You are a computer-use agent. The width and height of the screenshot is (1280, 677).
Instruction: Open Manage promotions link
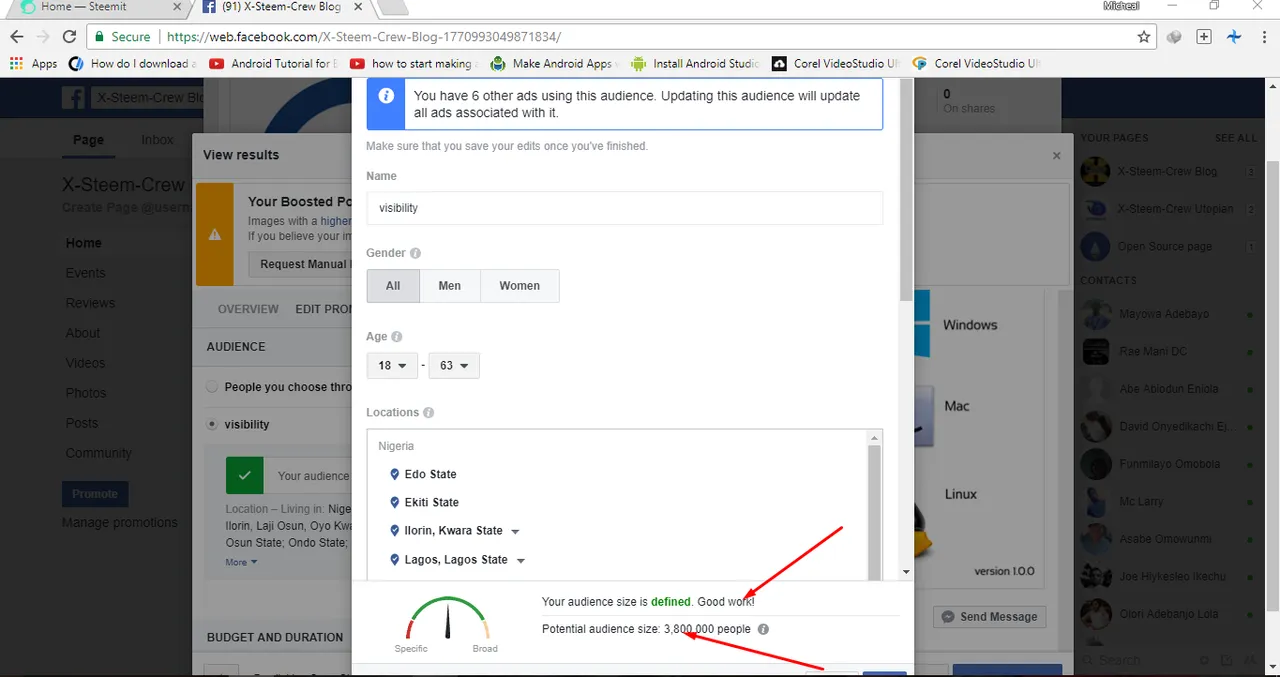(120, 522)
